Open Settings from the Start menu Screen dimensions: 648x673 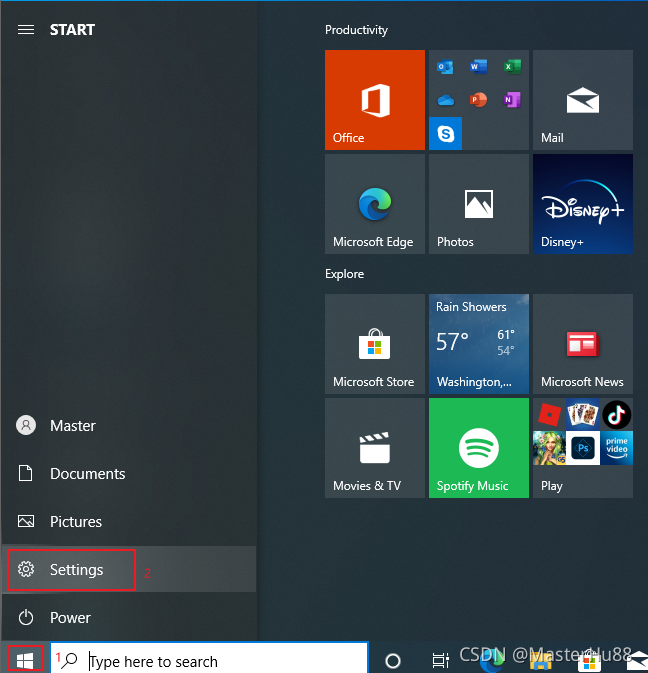(129, 570)
